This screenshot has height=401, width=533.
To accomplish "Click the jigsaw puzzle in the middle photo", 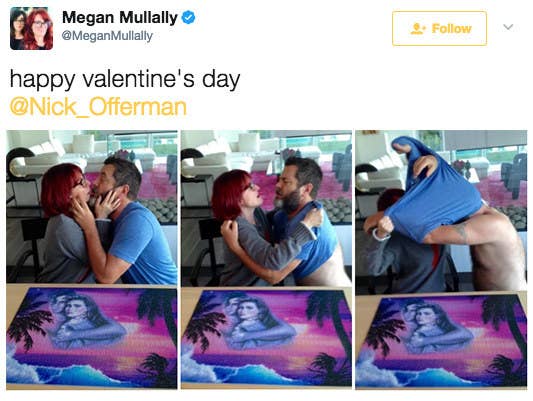I will [266, 338].
